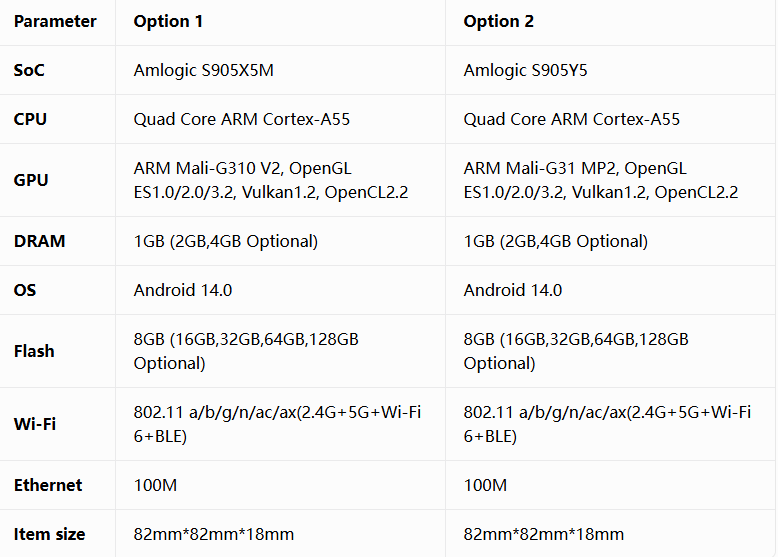The width and height of the screenshot is (778, 557).
Task: Select the GPU row label
Action: click(31, 180)
